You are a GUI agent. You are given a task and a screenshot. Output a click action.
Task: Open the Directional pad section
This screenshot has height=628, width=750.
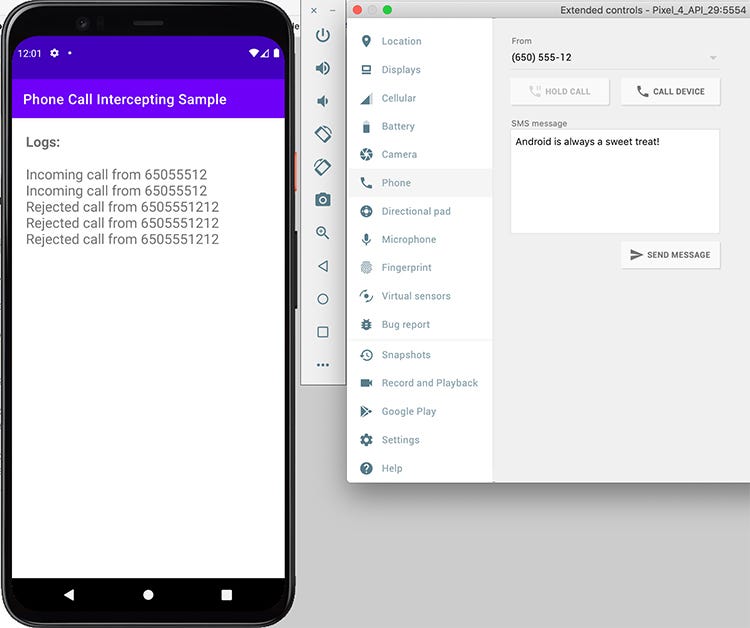[420, 211]
